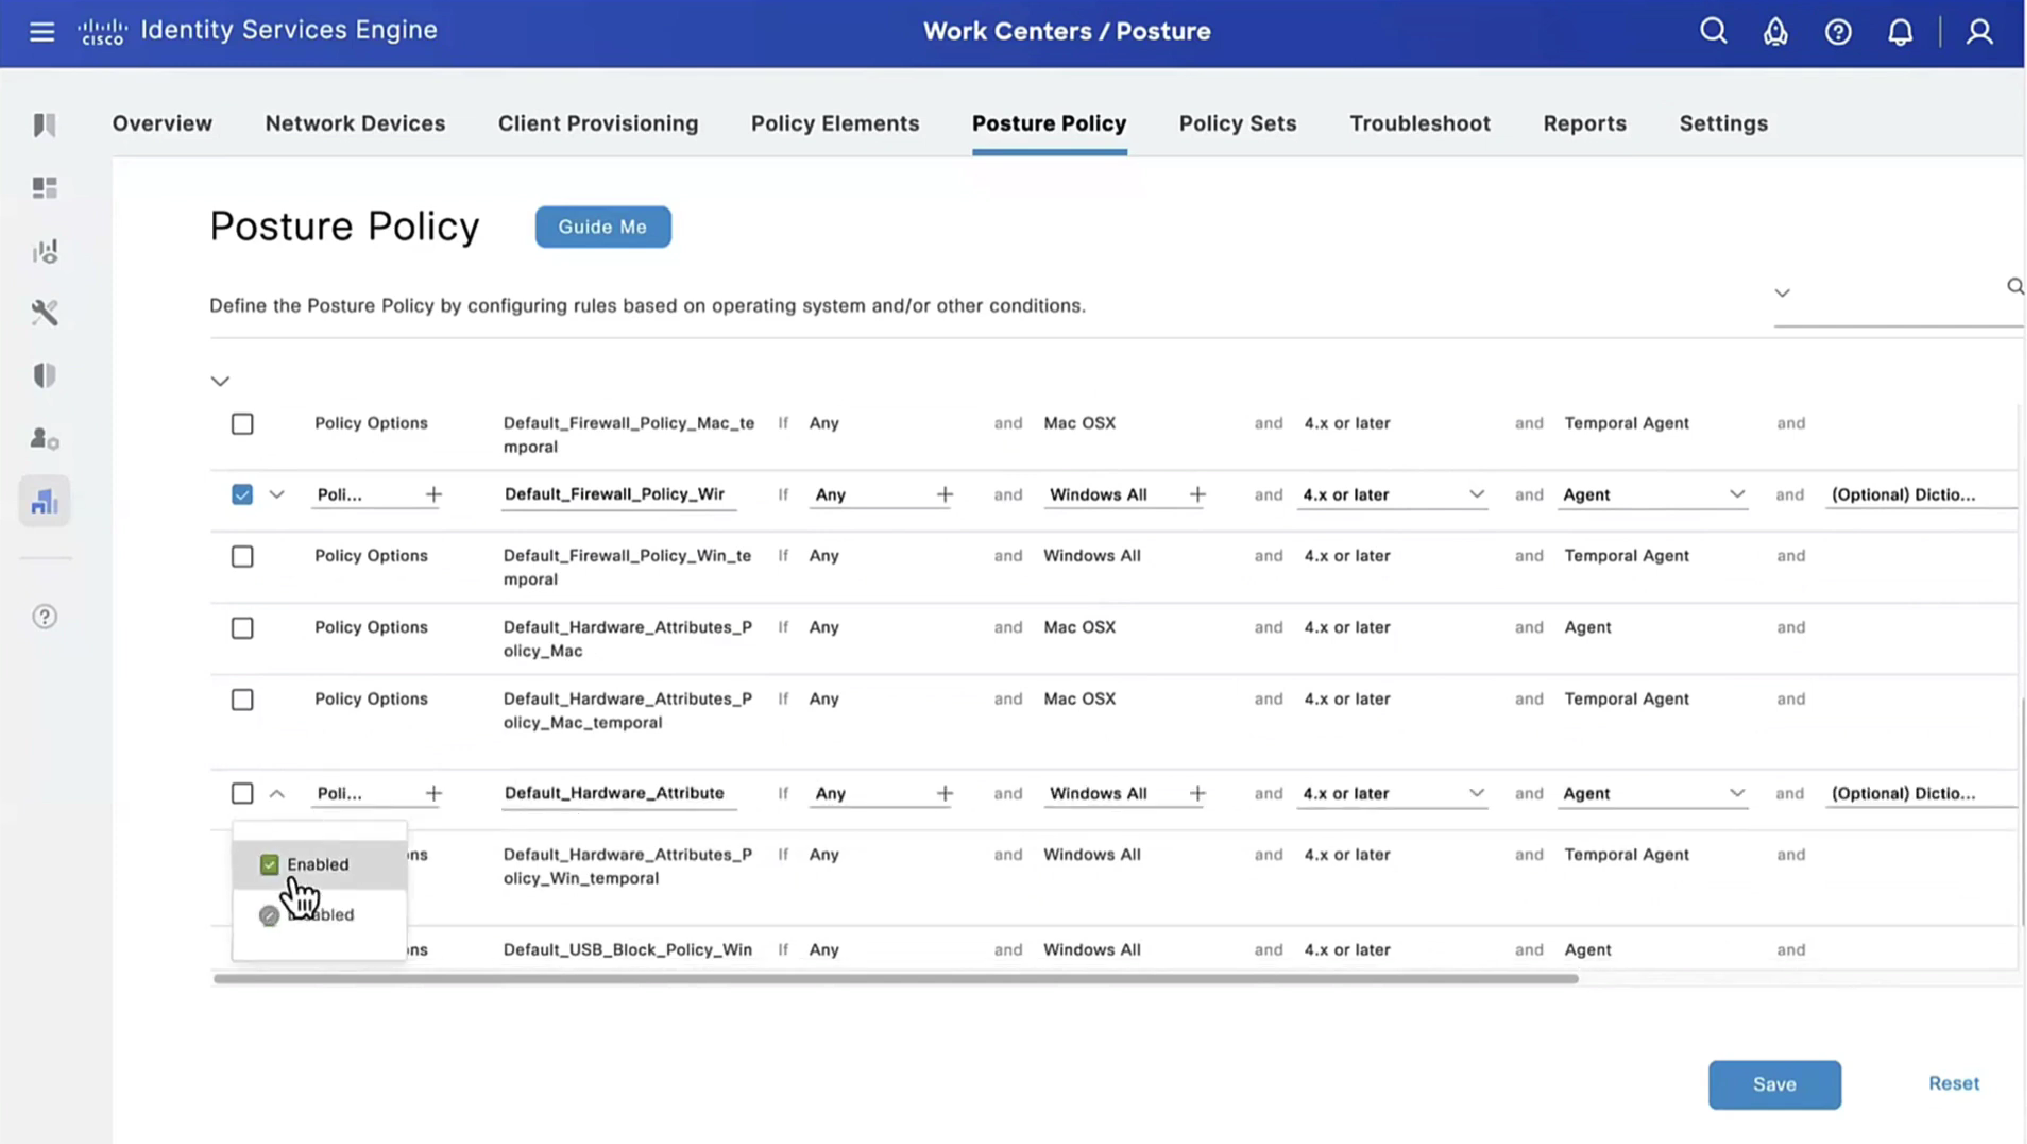Screen dimensions: 2027x1144
Task: Click the search icon in header
Action: point(1713,32)
